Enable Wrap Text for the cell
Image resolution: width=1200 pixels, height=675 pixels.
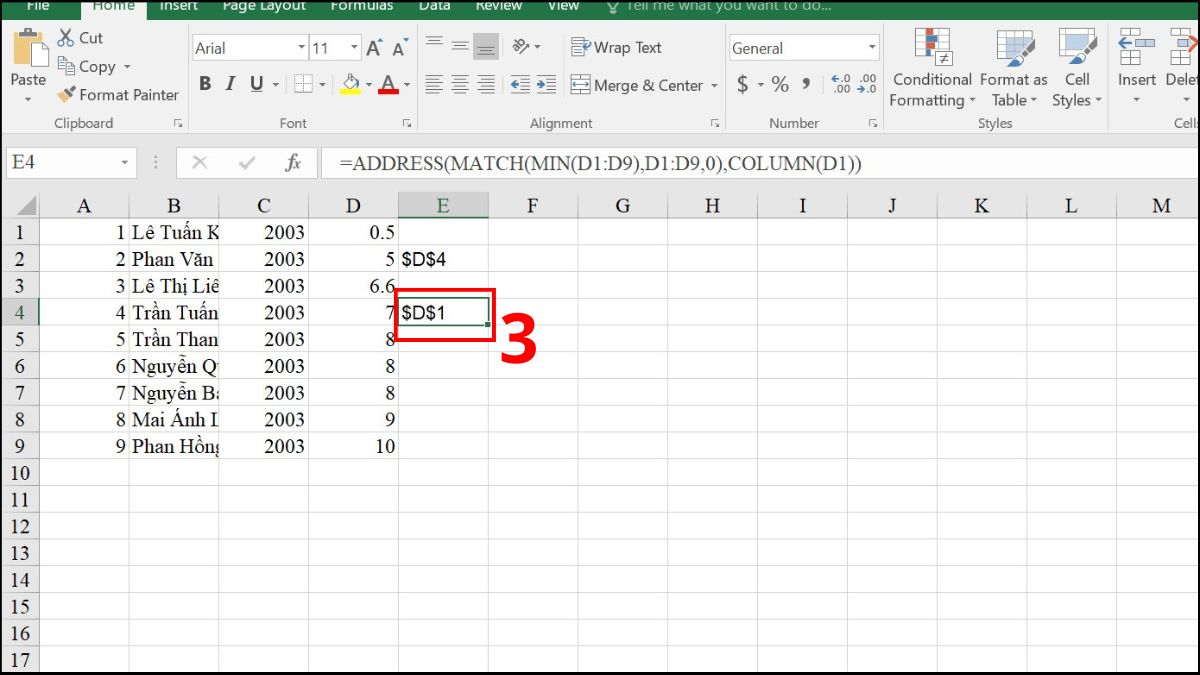(x=617, y=47)
